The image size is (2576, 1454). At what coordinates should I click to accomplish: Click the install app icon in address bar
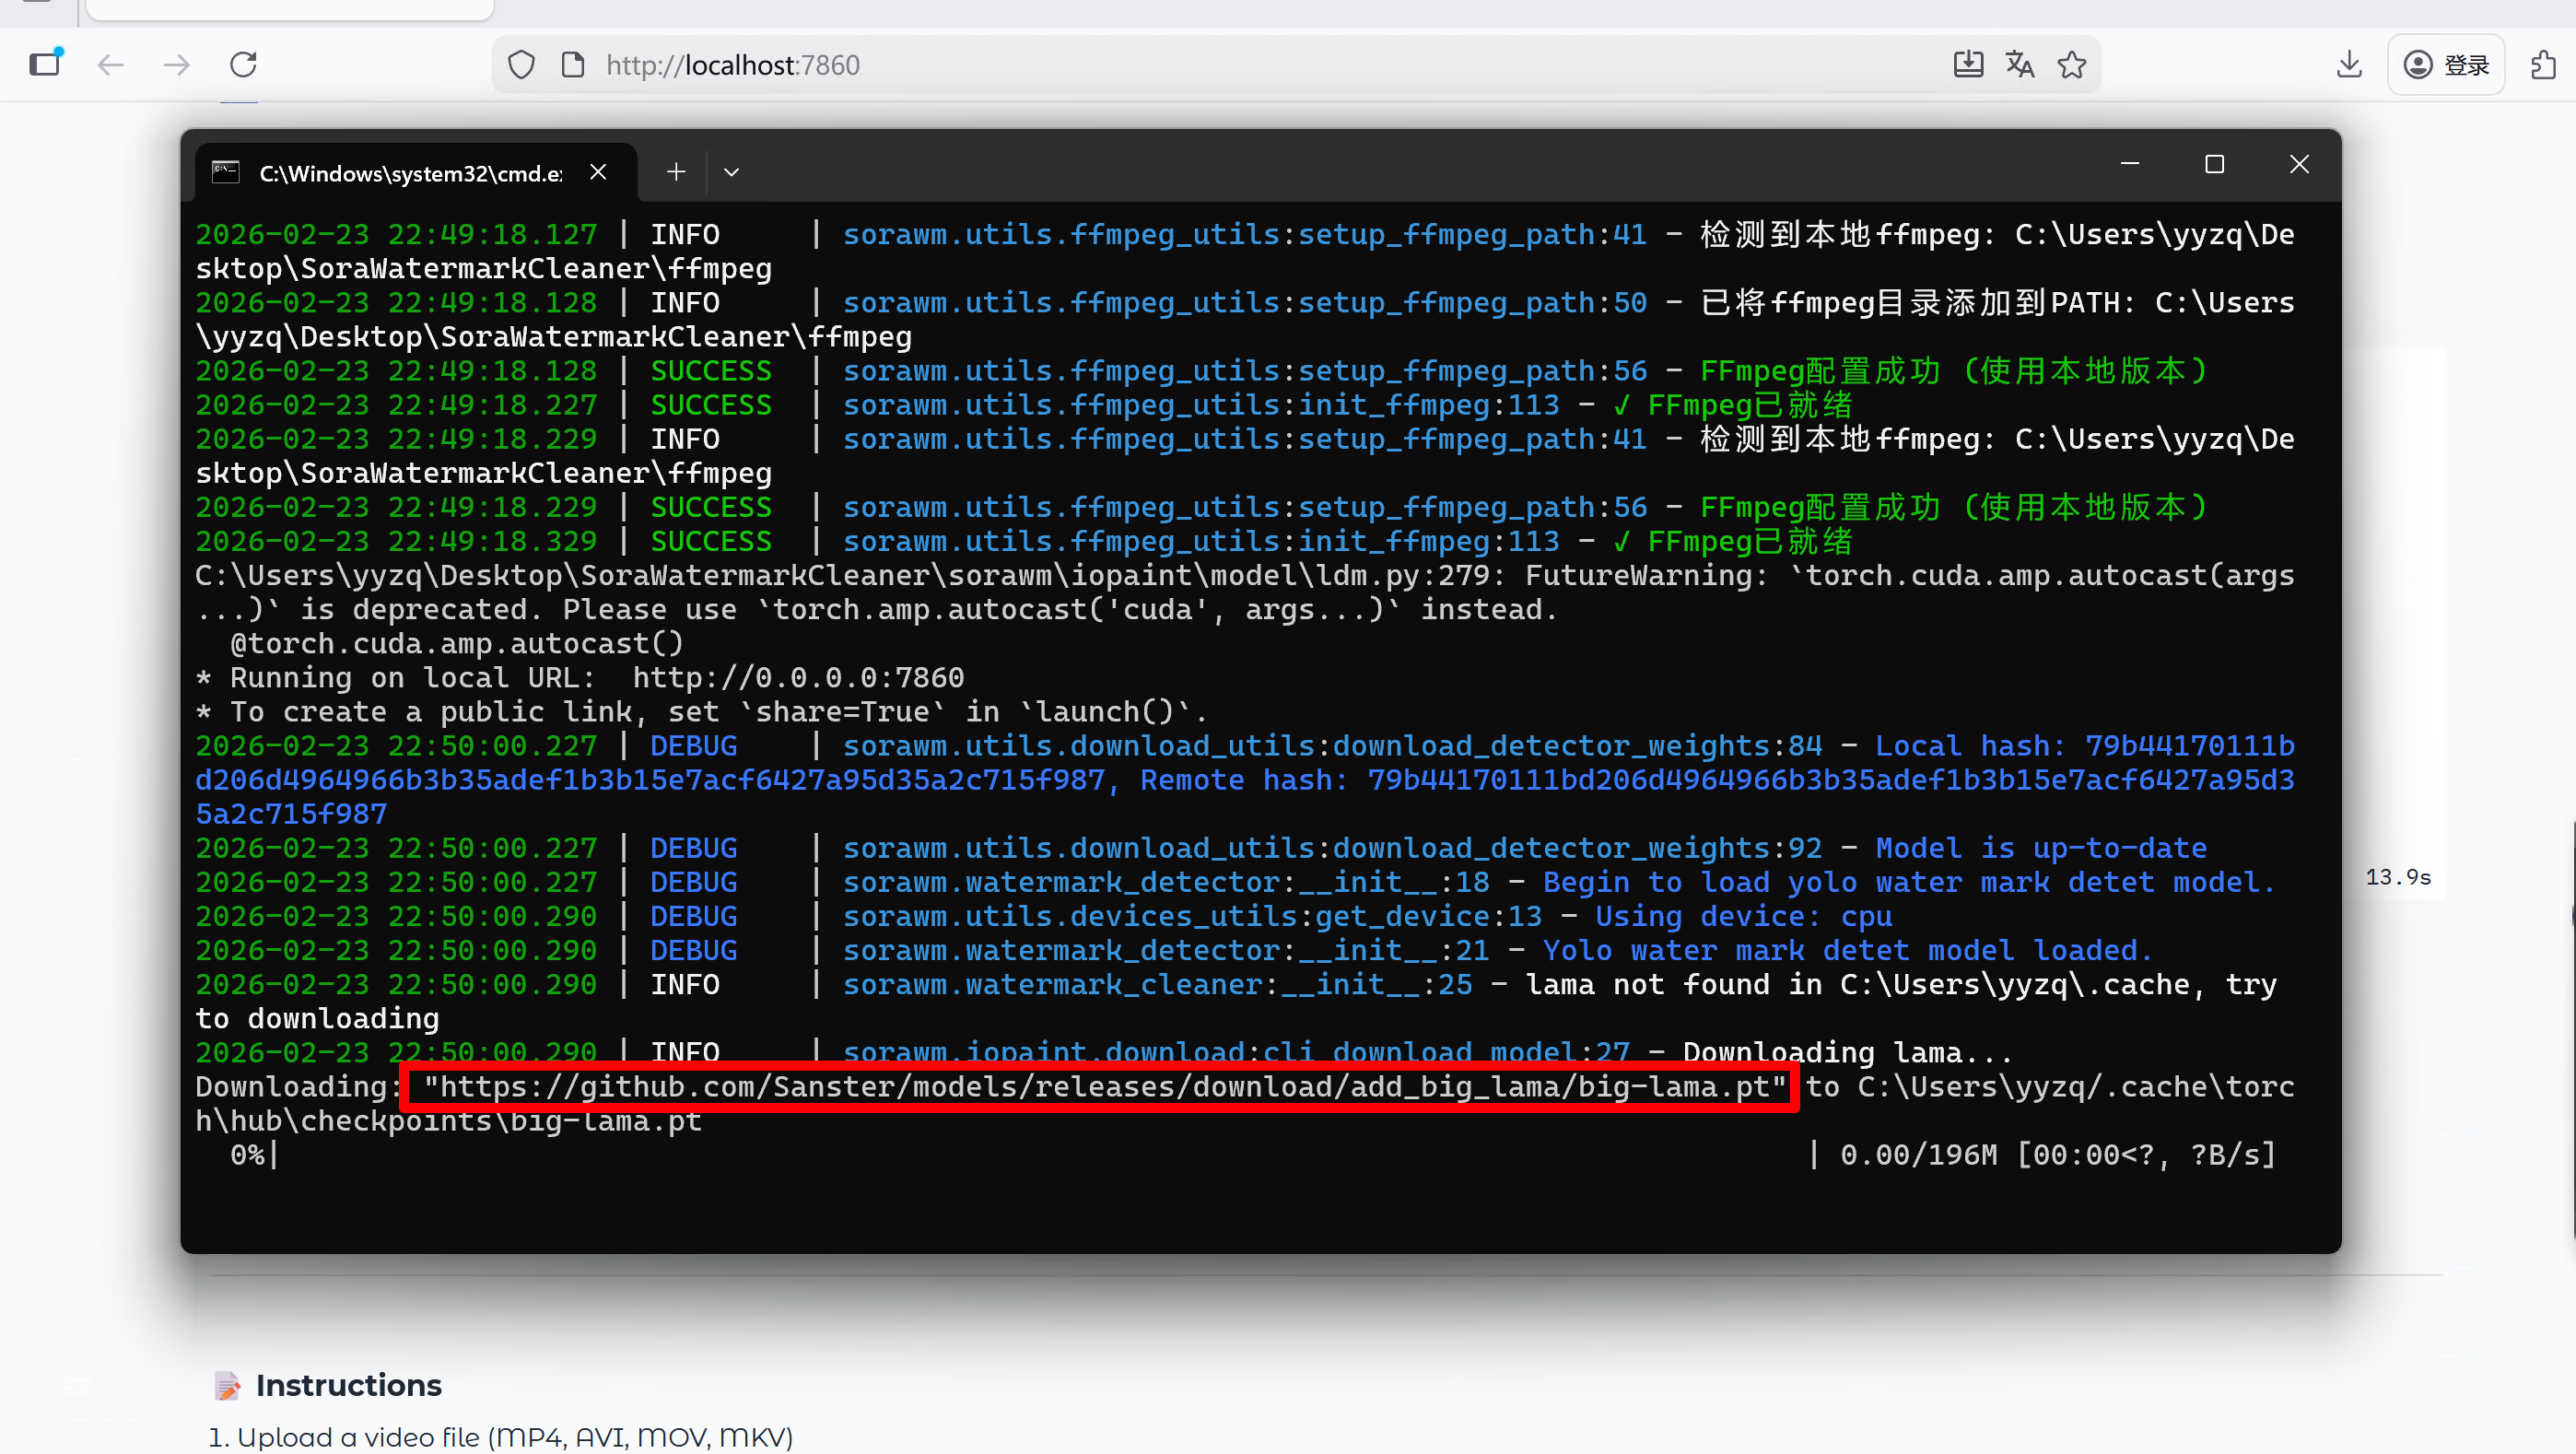[x=1967, y=65]
